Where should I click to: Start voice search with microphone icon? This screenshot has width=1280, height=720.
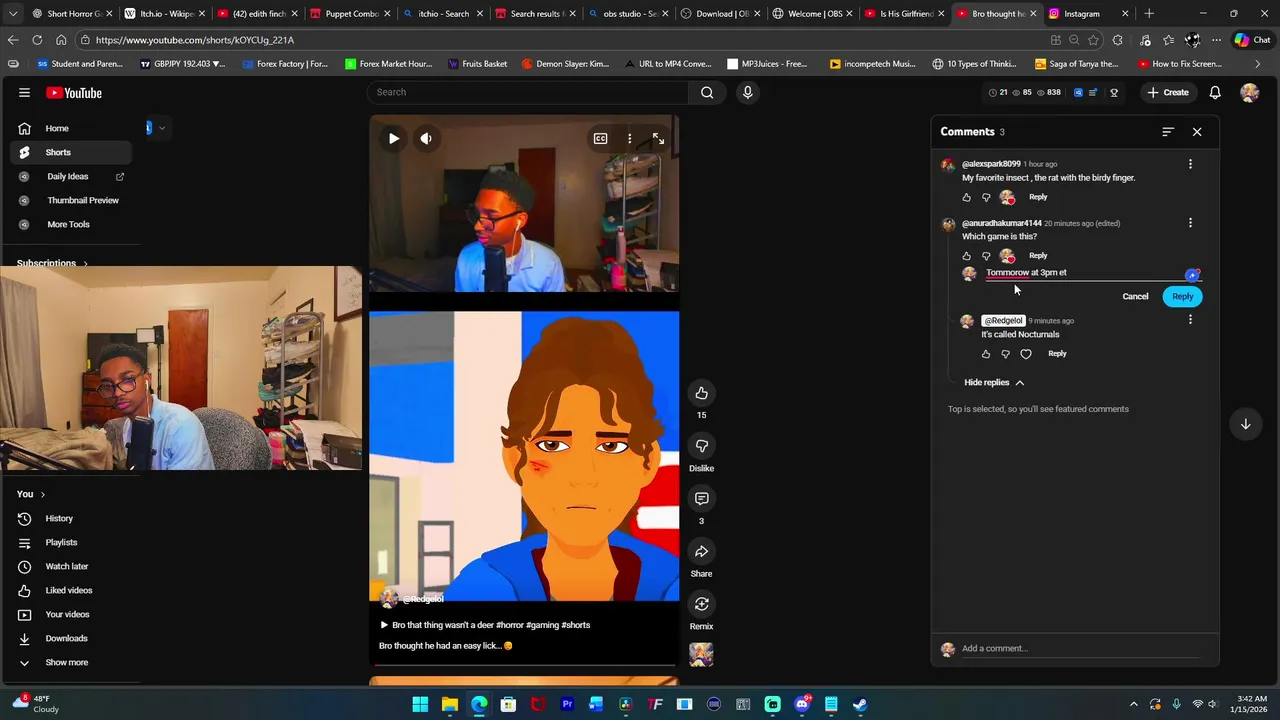click(x=747, y=92)
